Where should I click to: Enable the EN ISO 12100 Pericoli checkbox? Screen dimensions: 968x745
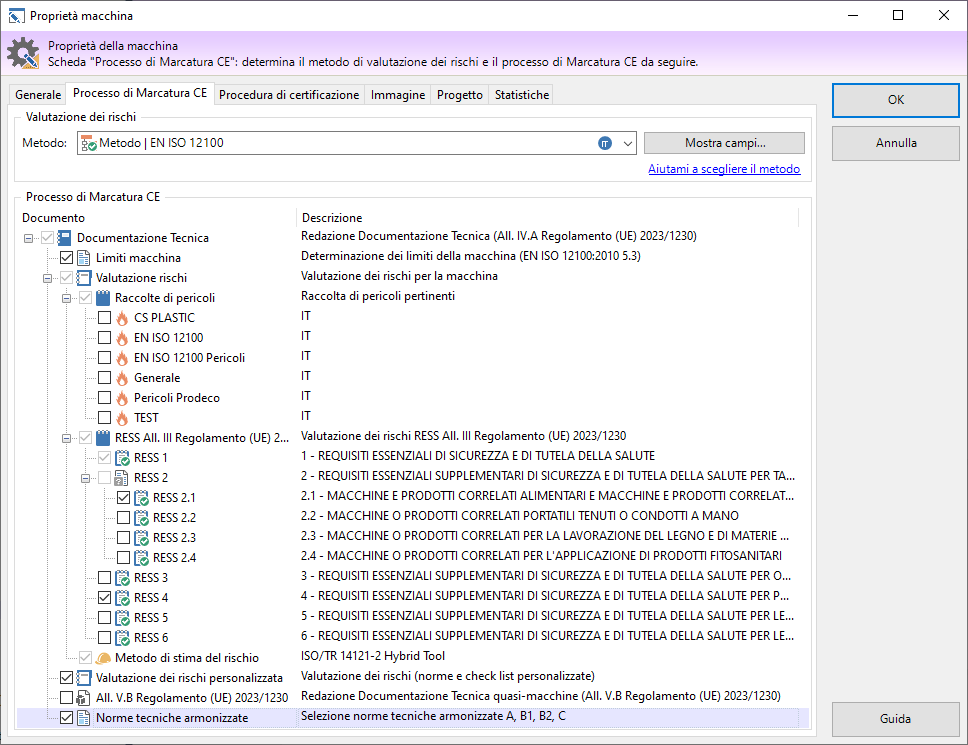104,358
